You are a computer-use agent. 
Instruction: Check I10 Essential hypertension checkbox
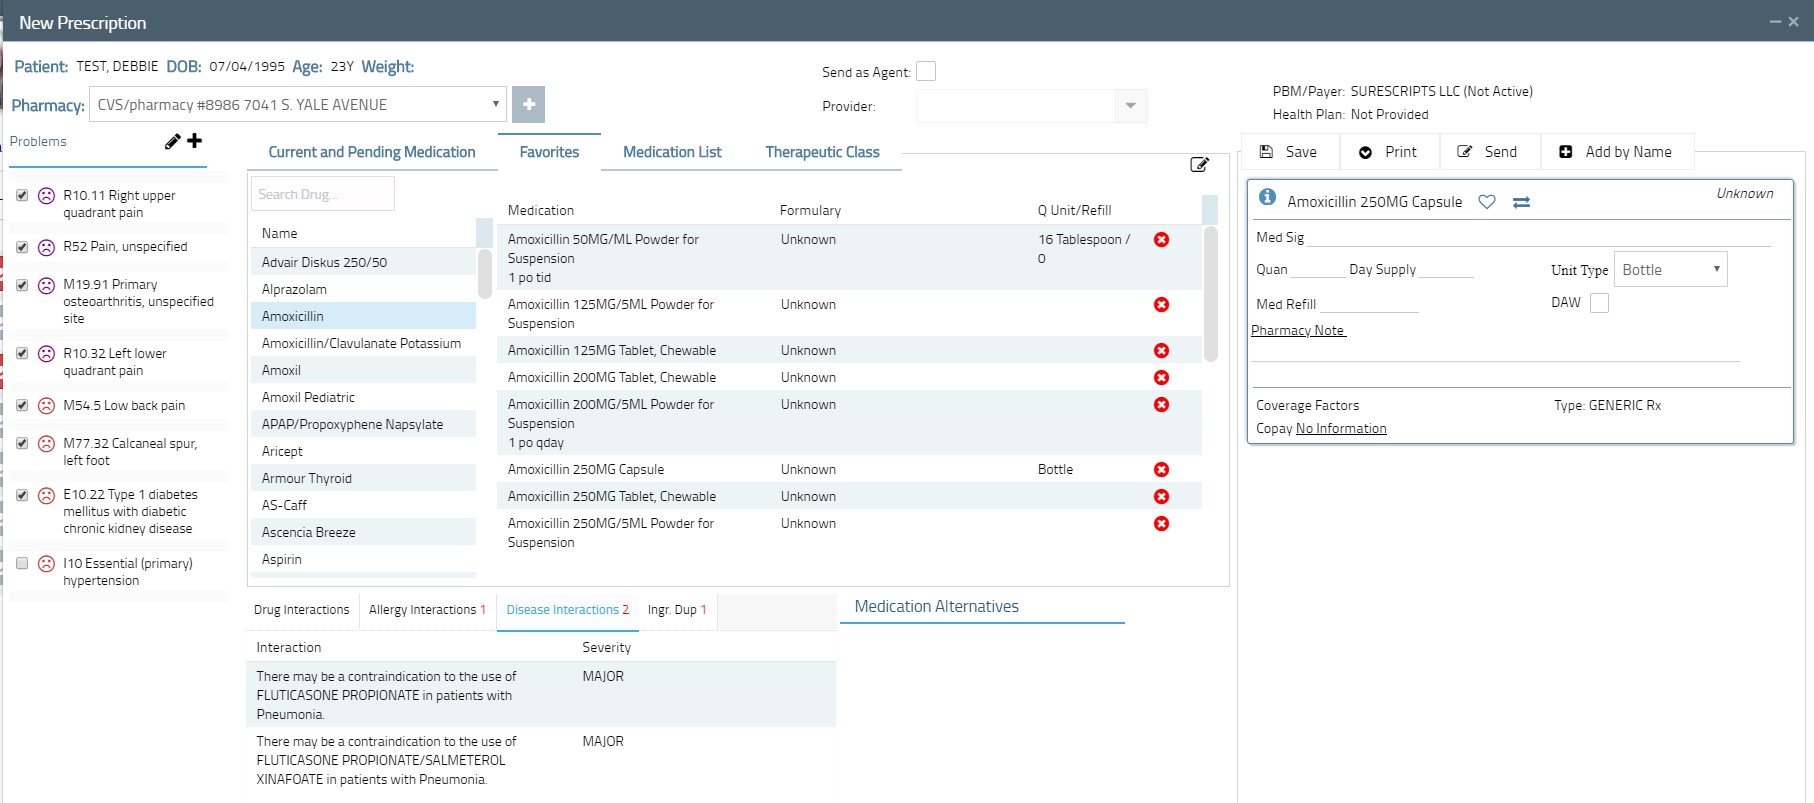(x=22, y=563)
